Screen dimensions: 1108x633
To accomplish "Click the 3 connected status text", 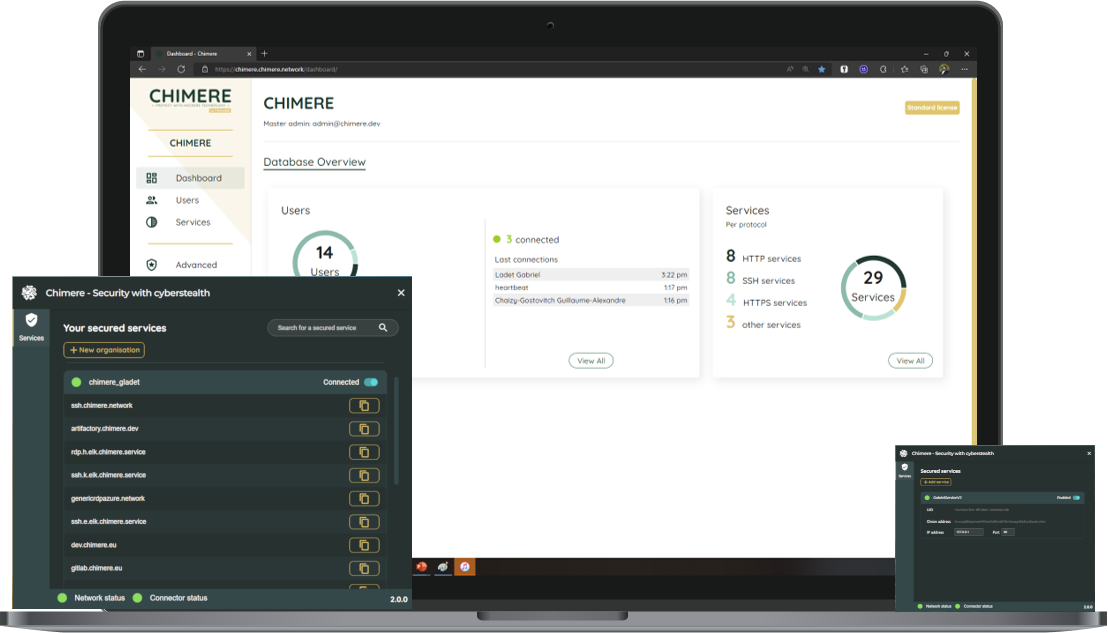I will click(x=532, y=239).
